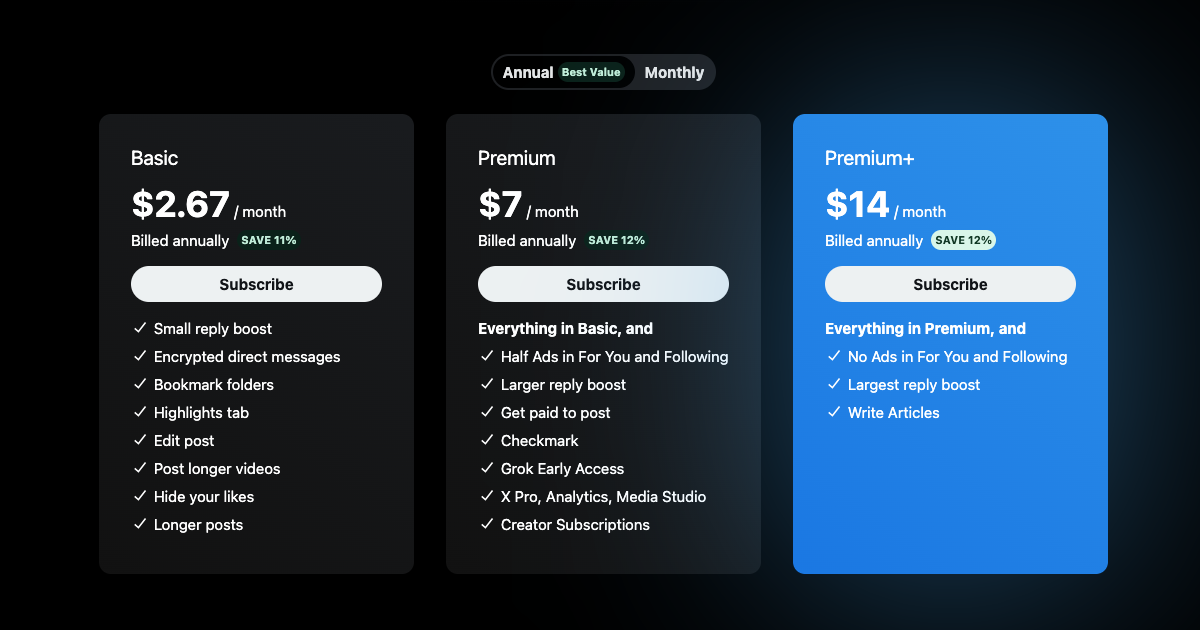1200x630 pixels.
Task: Subscribe to the Premium+ plan
Action: pos(950,284)
